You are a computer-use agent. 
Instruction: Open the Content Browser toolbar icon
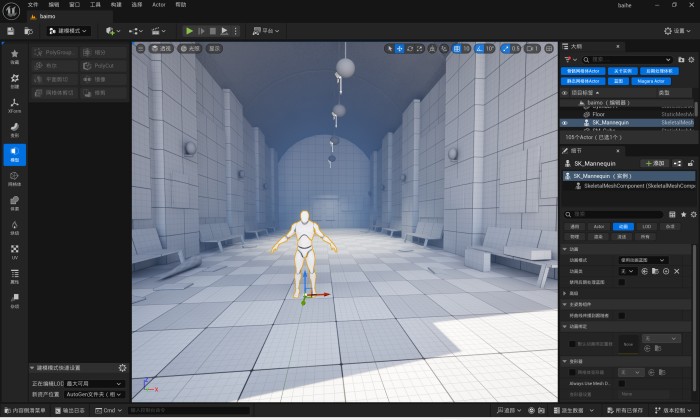tap(29, 31)
